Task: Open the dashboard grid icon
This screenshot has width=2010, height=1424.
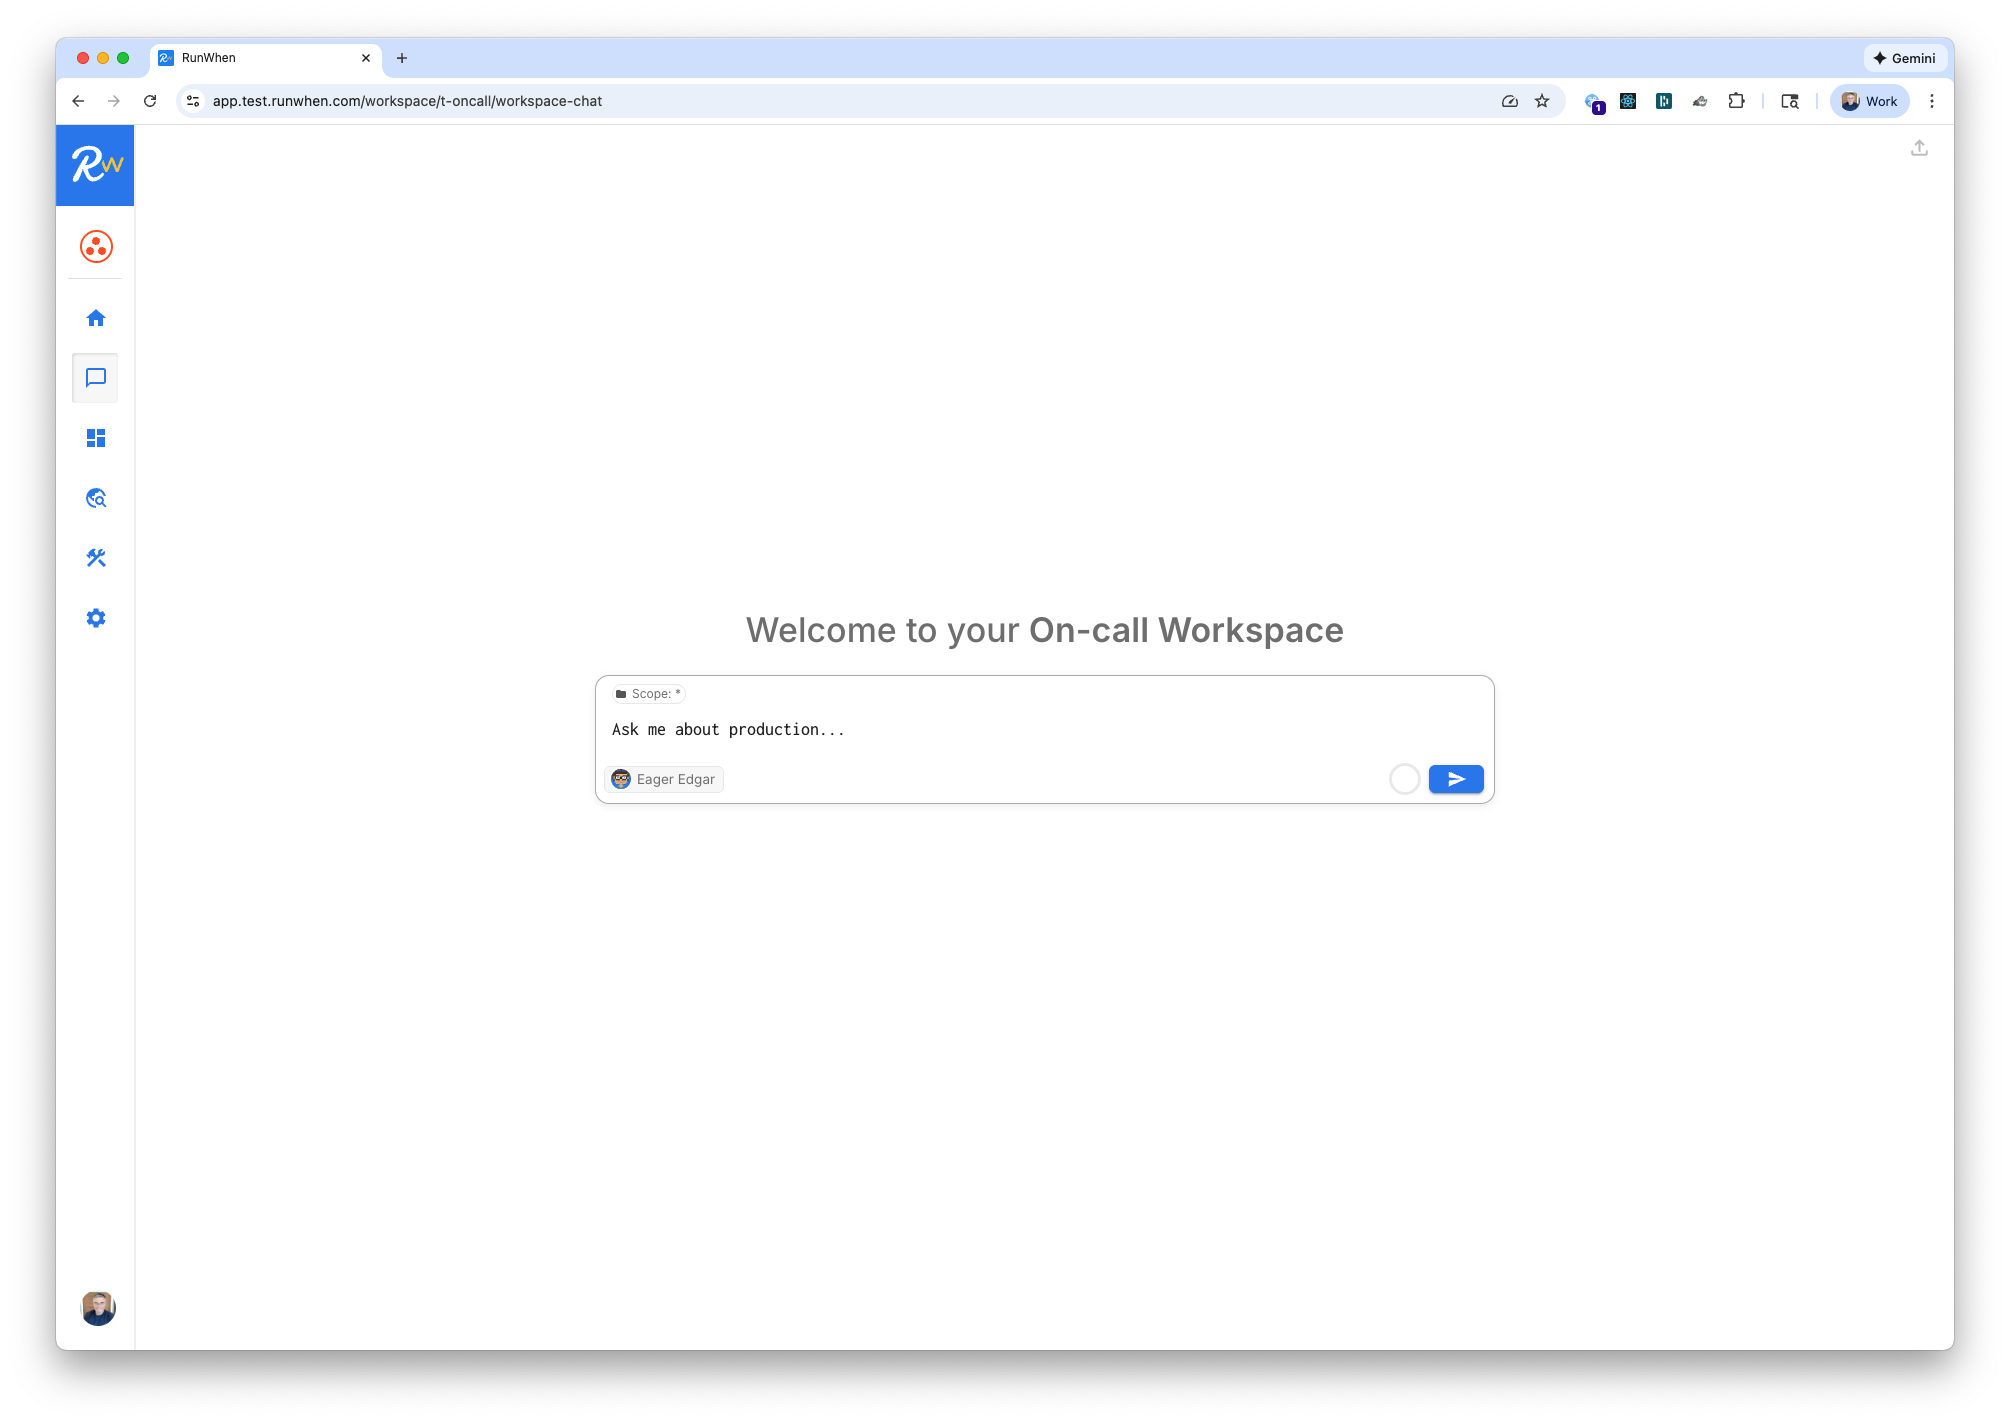Action: pos(96,438)
